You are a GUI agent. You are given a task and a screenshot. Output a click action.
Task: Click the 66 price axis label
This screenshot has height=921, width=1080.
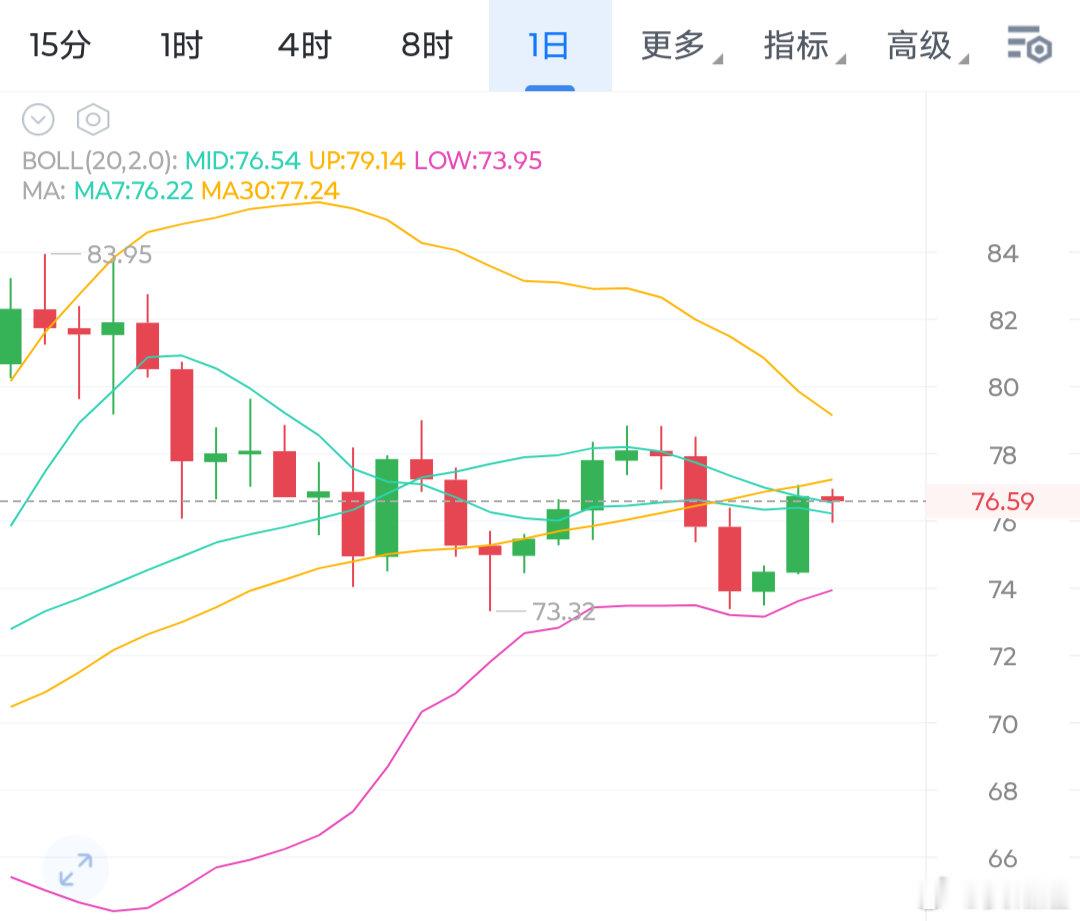1002,858
